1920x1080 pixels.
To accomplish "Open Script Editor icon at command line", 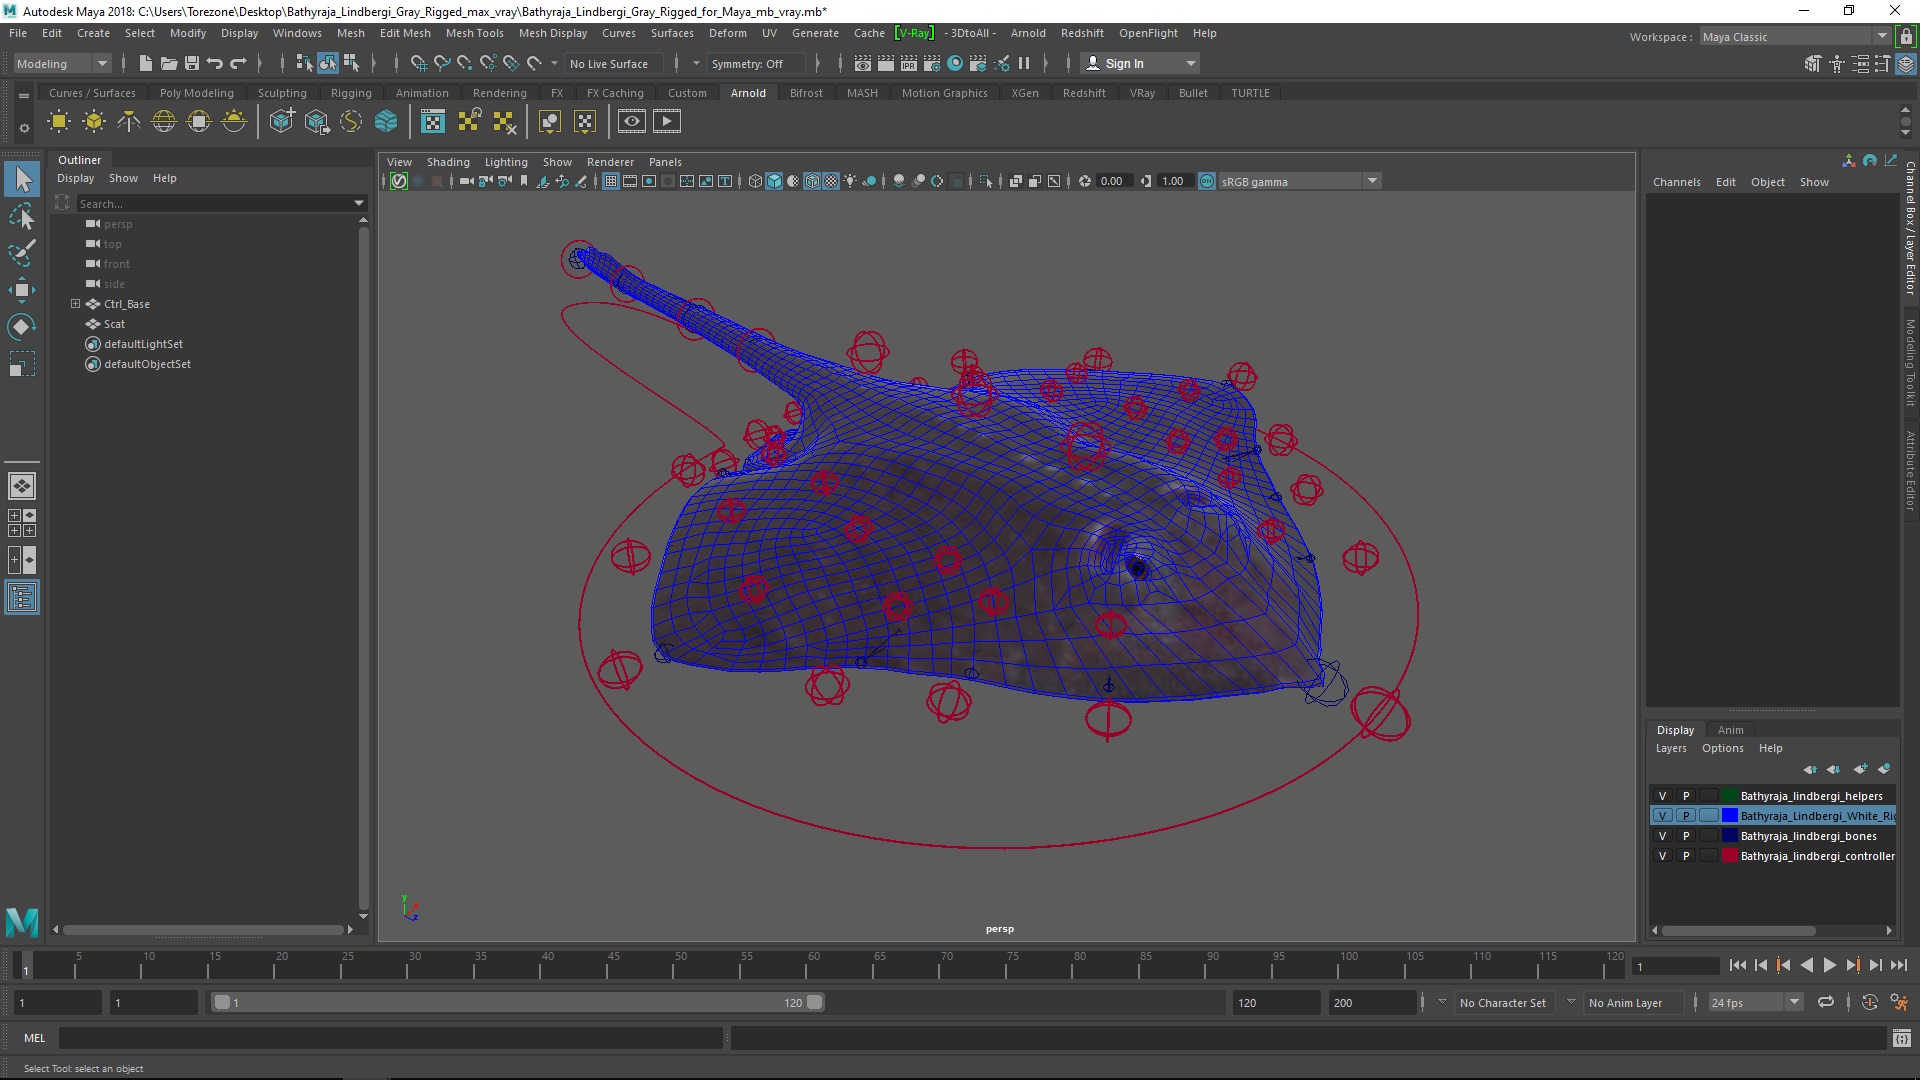I will pyautogui.click(x=1902, y=1038).
